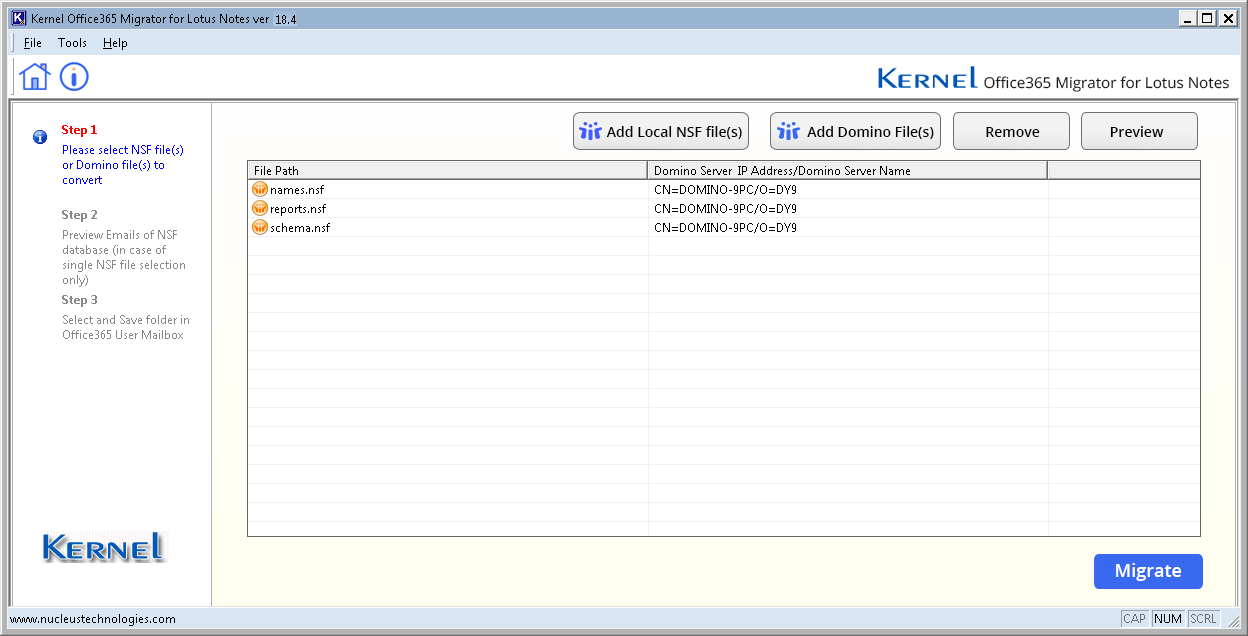Click the Kernel app icon in title bar

pyautogui.click(x=18, y=18)
